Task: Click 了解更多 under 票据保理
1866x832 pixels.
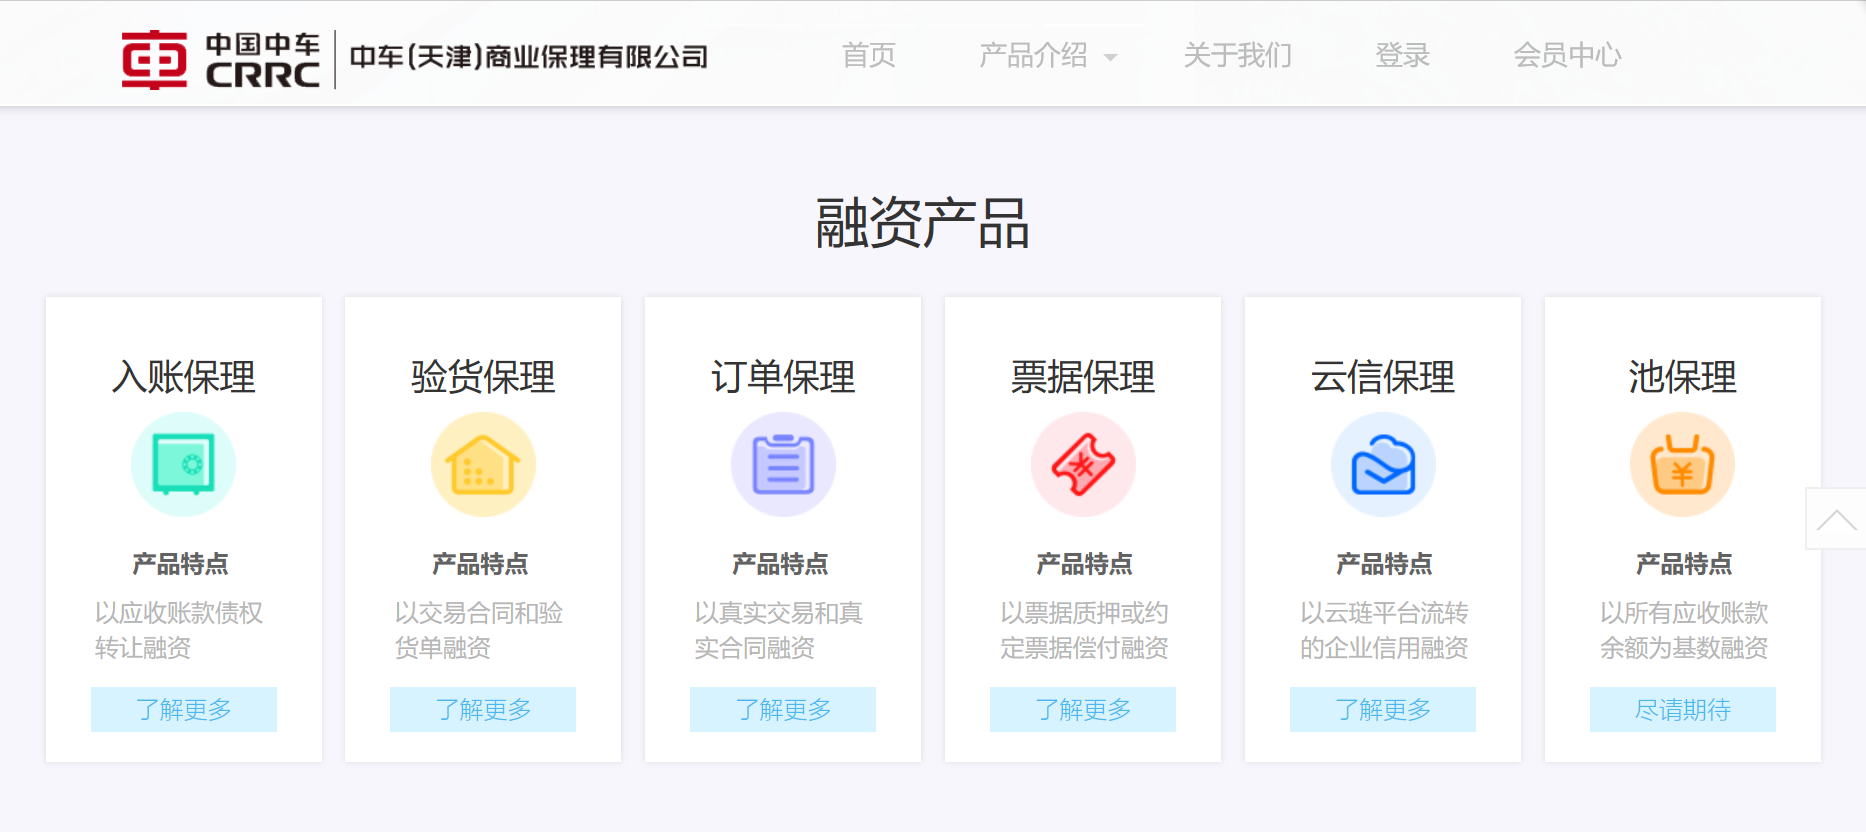Action: click(x=1083, y=709)
